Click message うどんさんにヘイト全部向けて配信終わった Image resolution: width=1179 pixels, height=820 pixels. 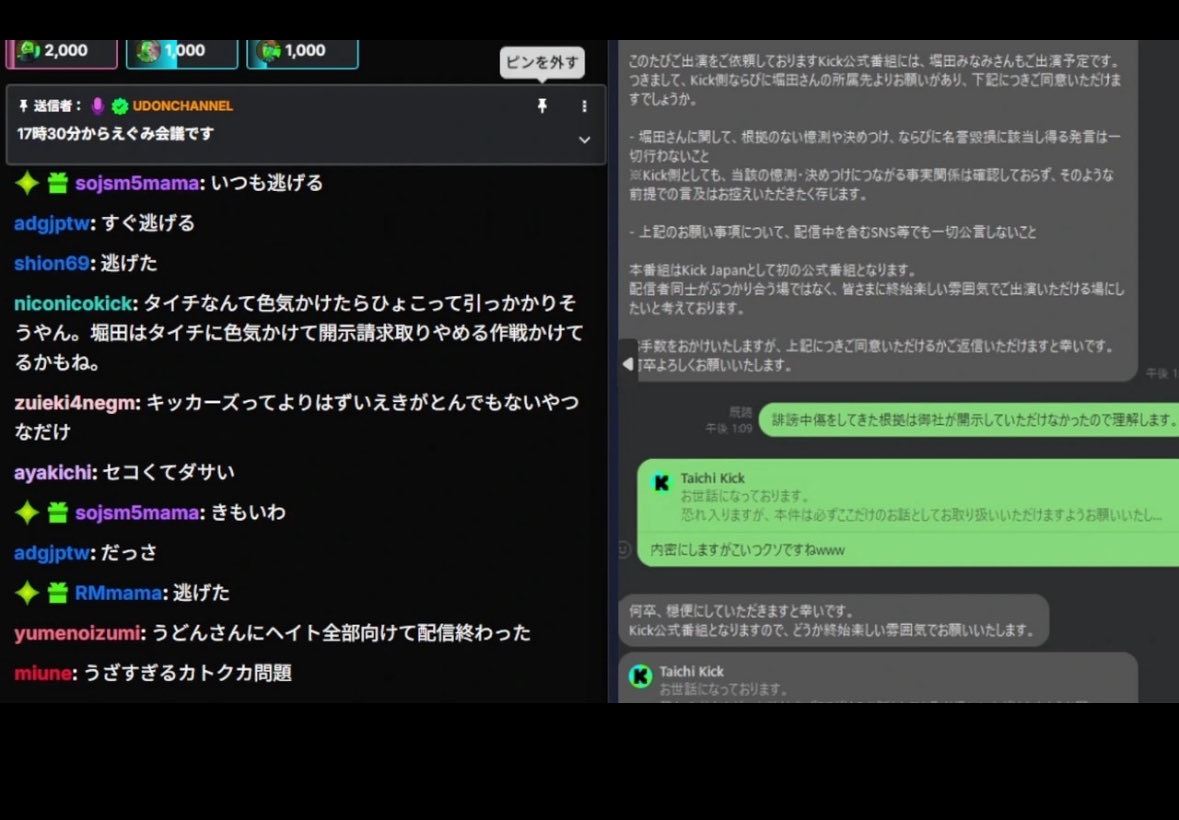point(341,634)
